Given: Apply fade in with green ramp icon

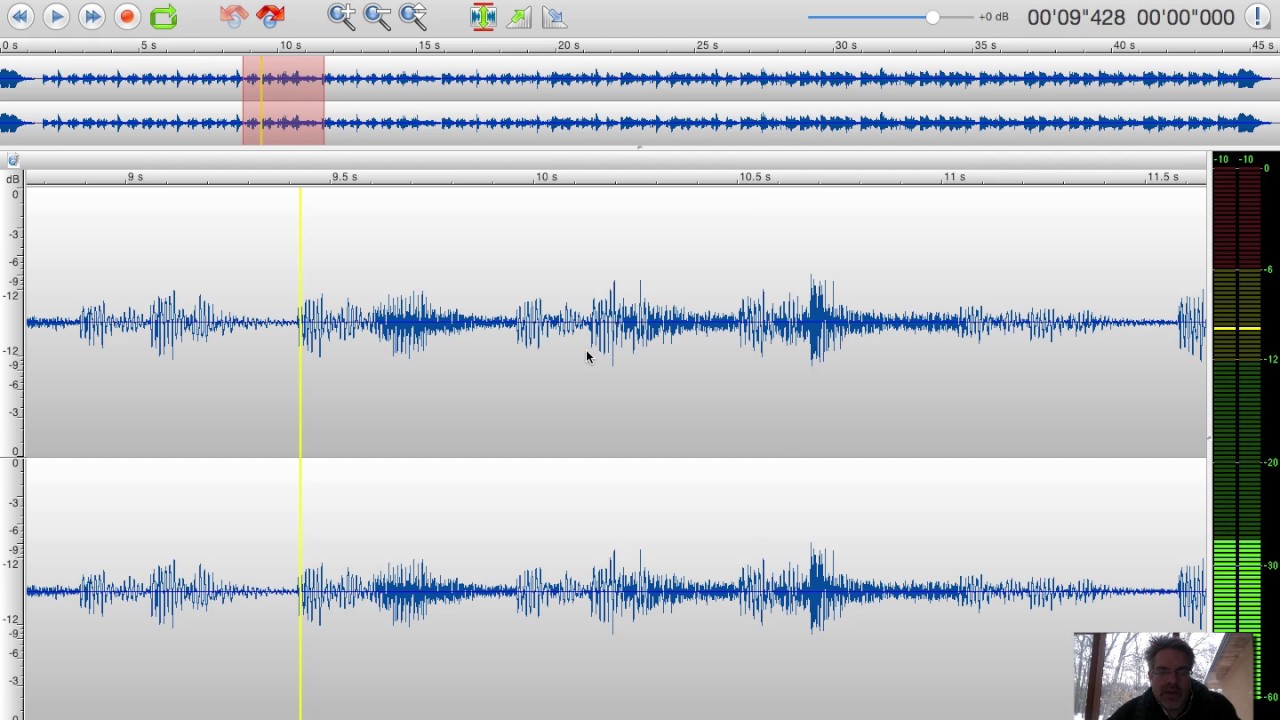Looking at the screenshot, I should pyautogui.click(x=519, y=16).
